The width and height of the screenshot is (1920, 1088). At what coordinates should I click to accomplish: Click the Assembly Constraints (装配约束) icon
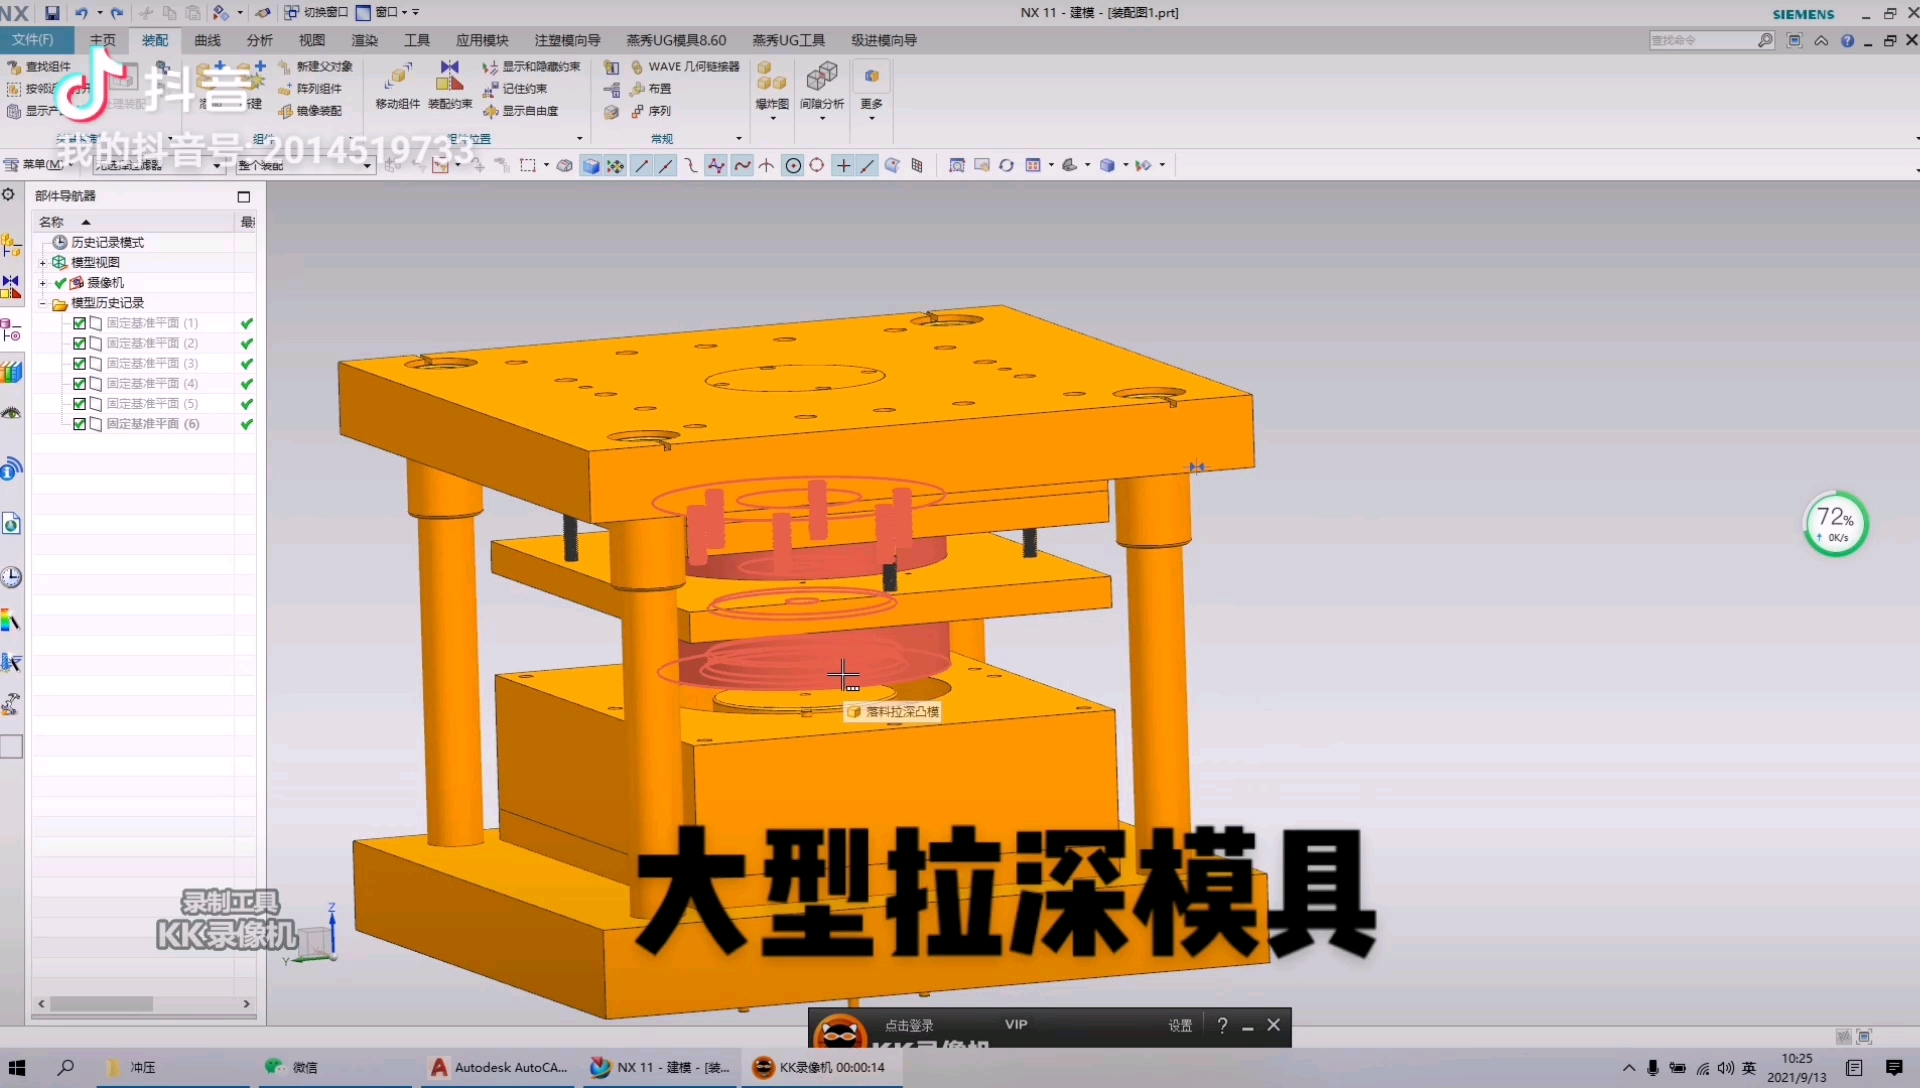click(x=450, y=76)
